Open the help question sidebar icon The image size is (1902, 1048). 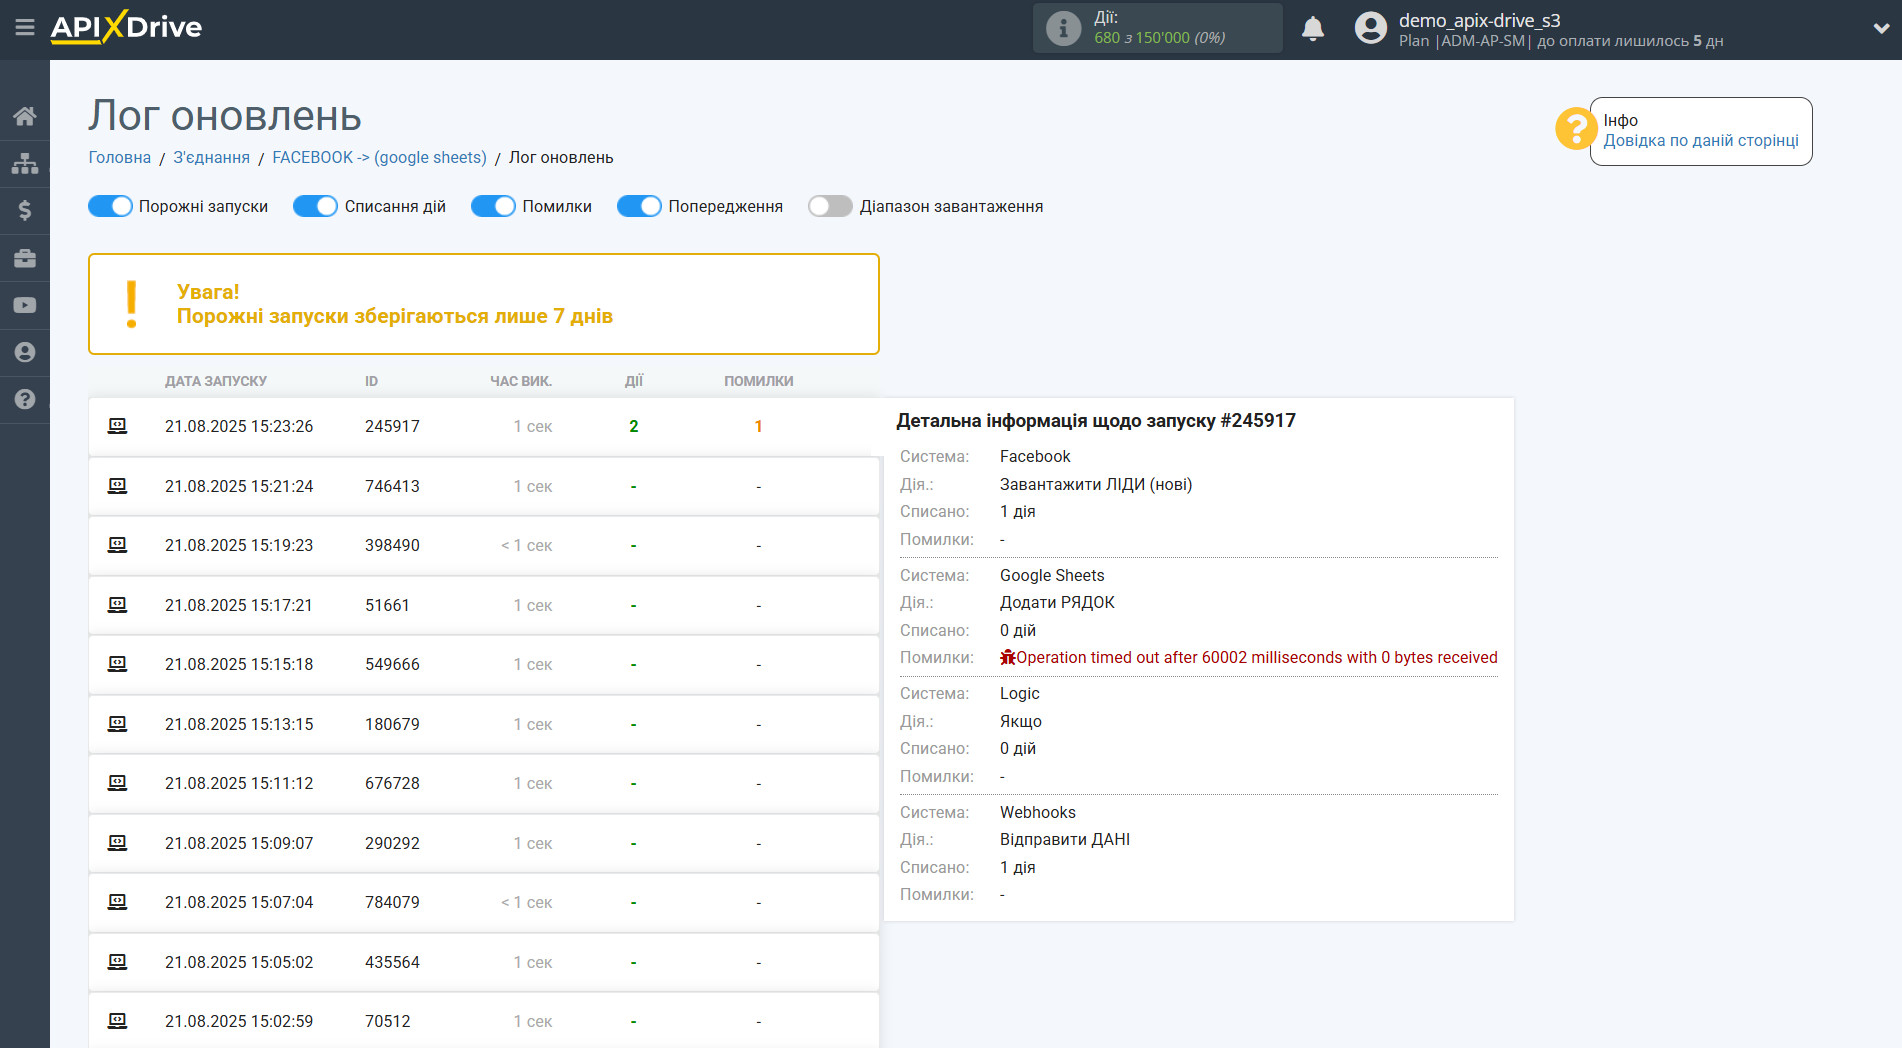point(25,399)
